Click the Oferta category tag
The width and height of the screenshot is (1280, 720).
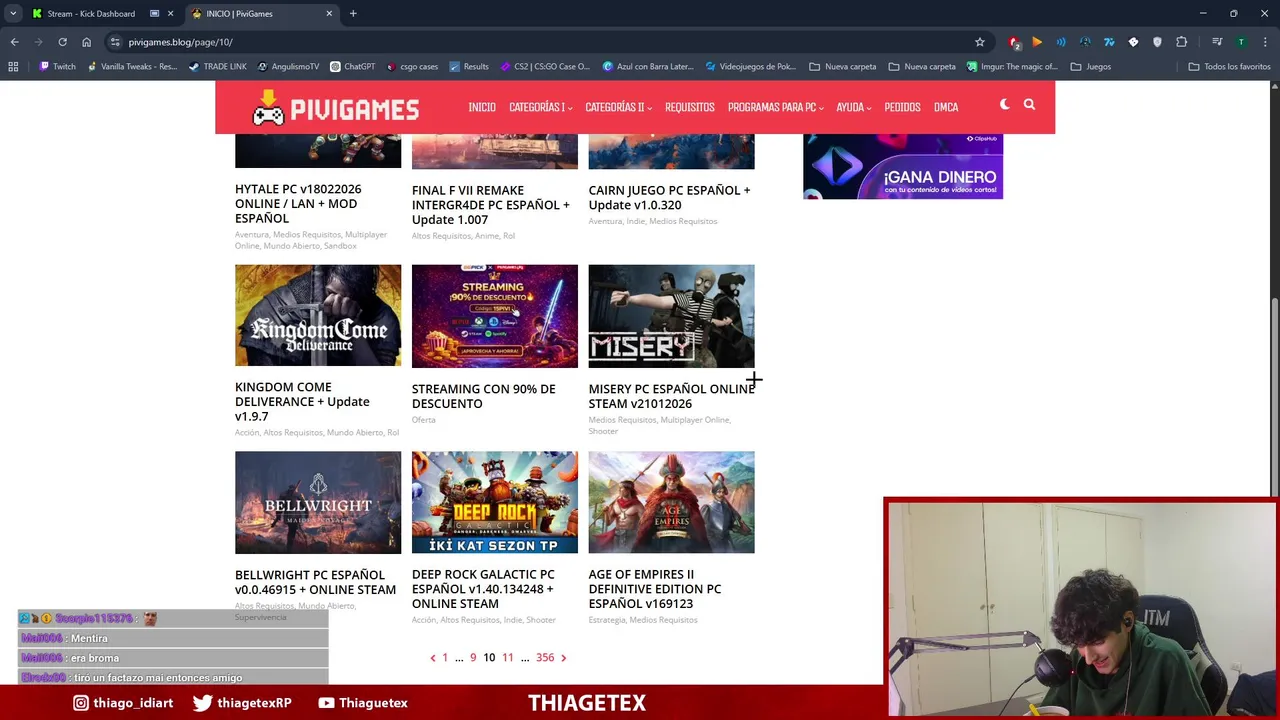[x=424, y=420]
